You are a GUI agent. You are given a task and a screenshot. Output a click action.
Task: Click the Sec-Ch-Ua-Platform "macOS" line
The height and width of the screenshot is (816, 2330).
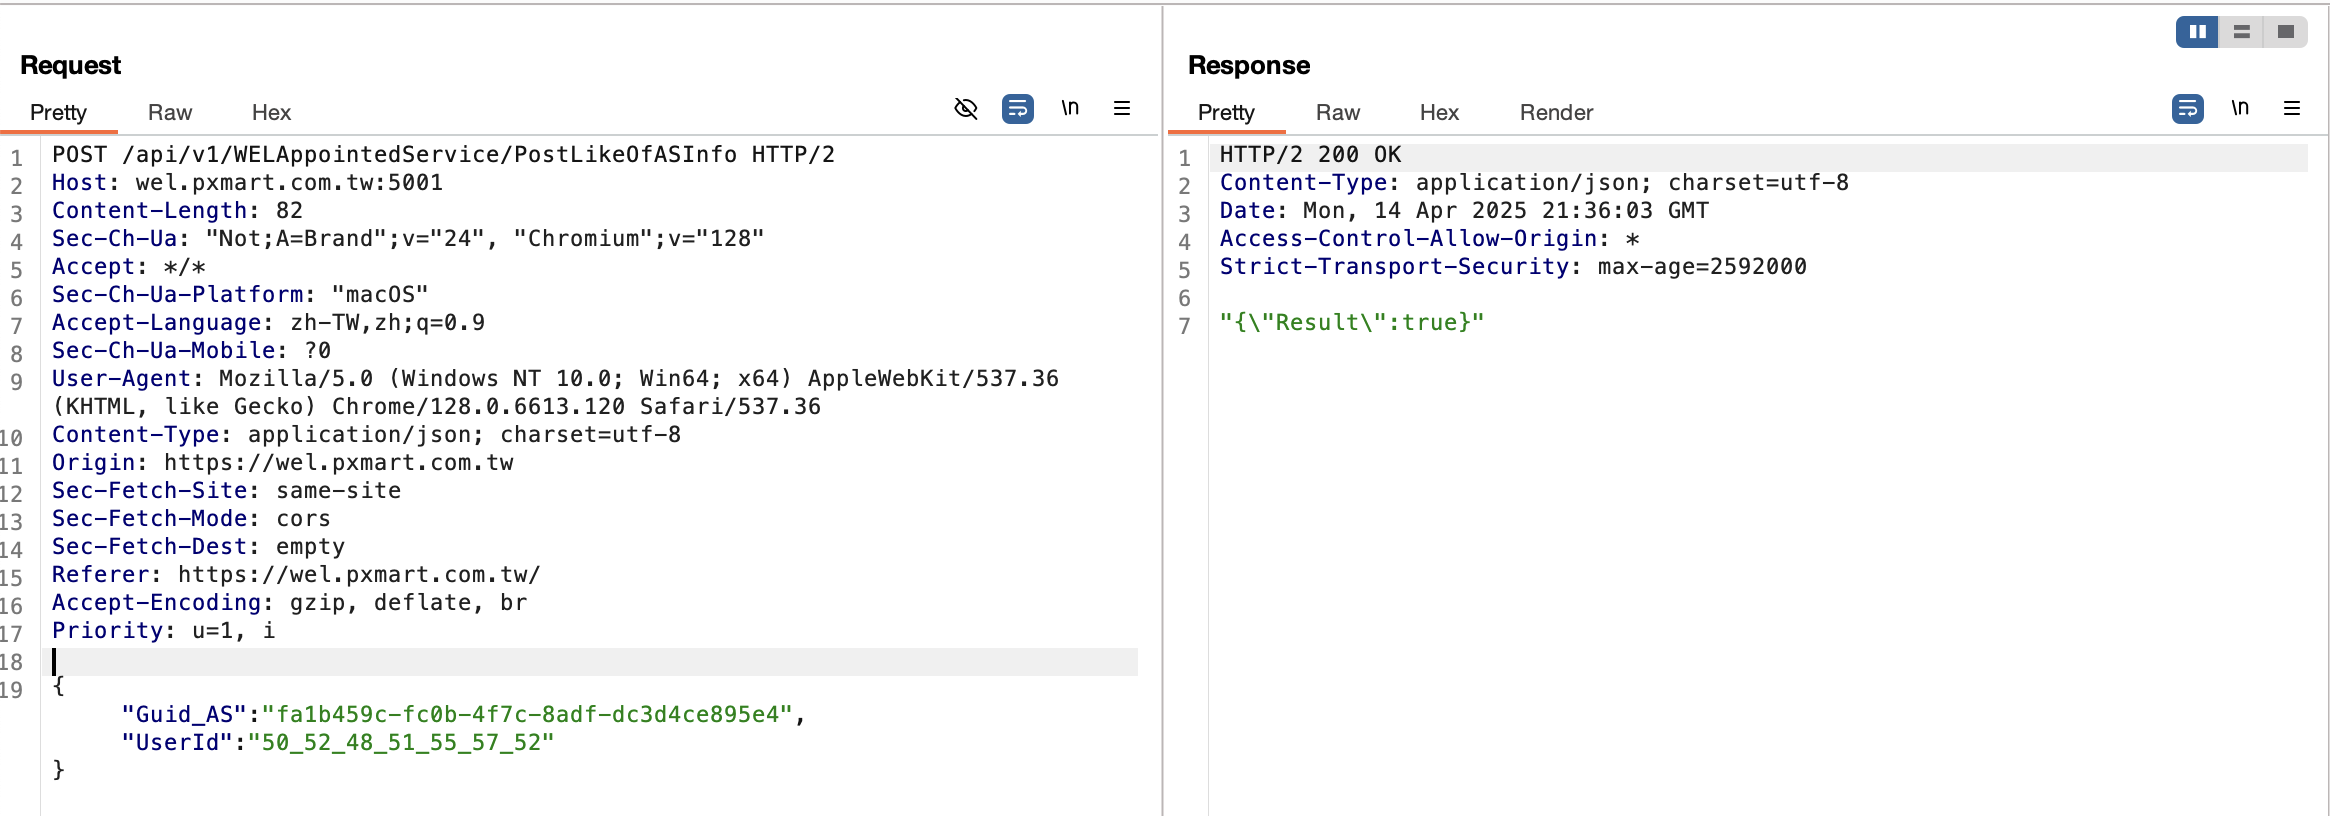[240, 295]
